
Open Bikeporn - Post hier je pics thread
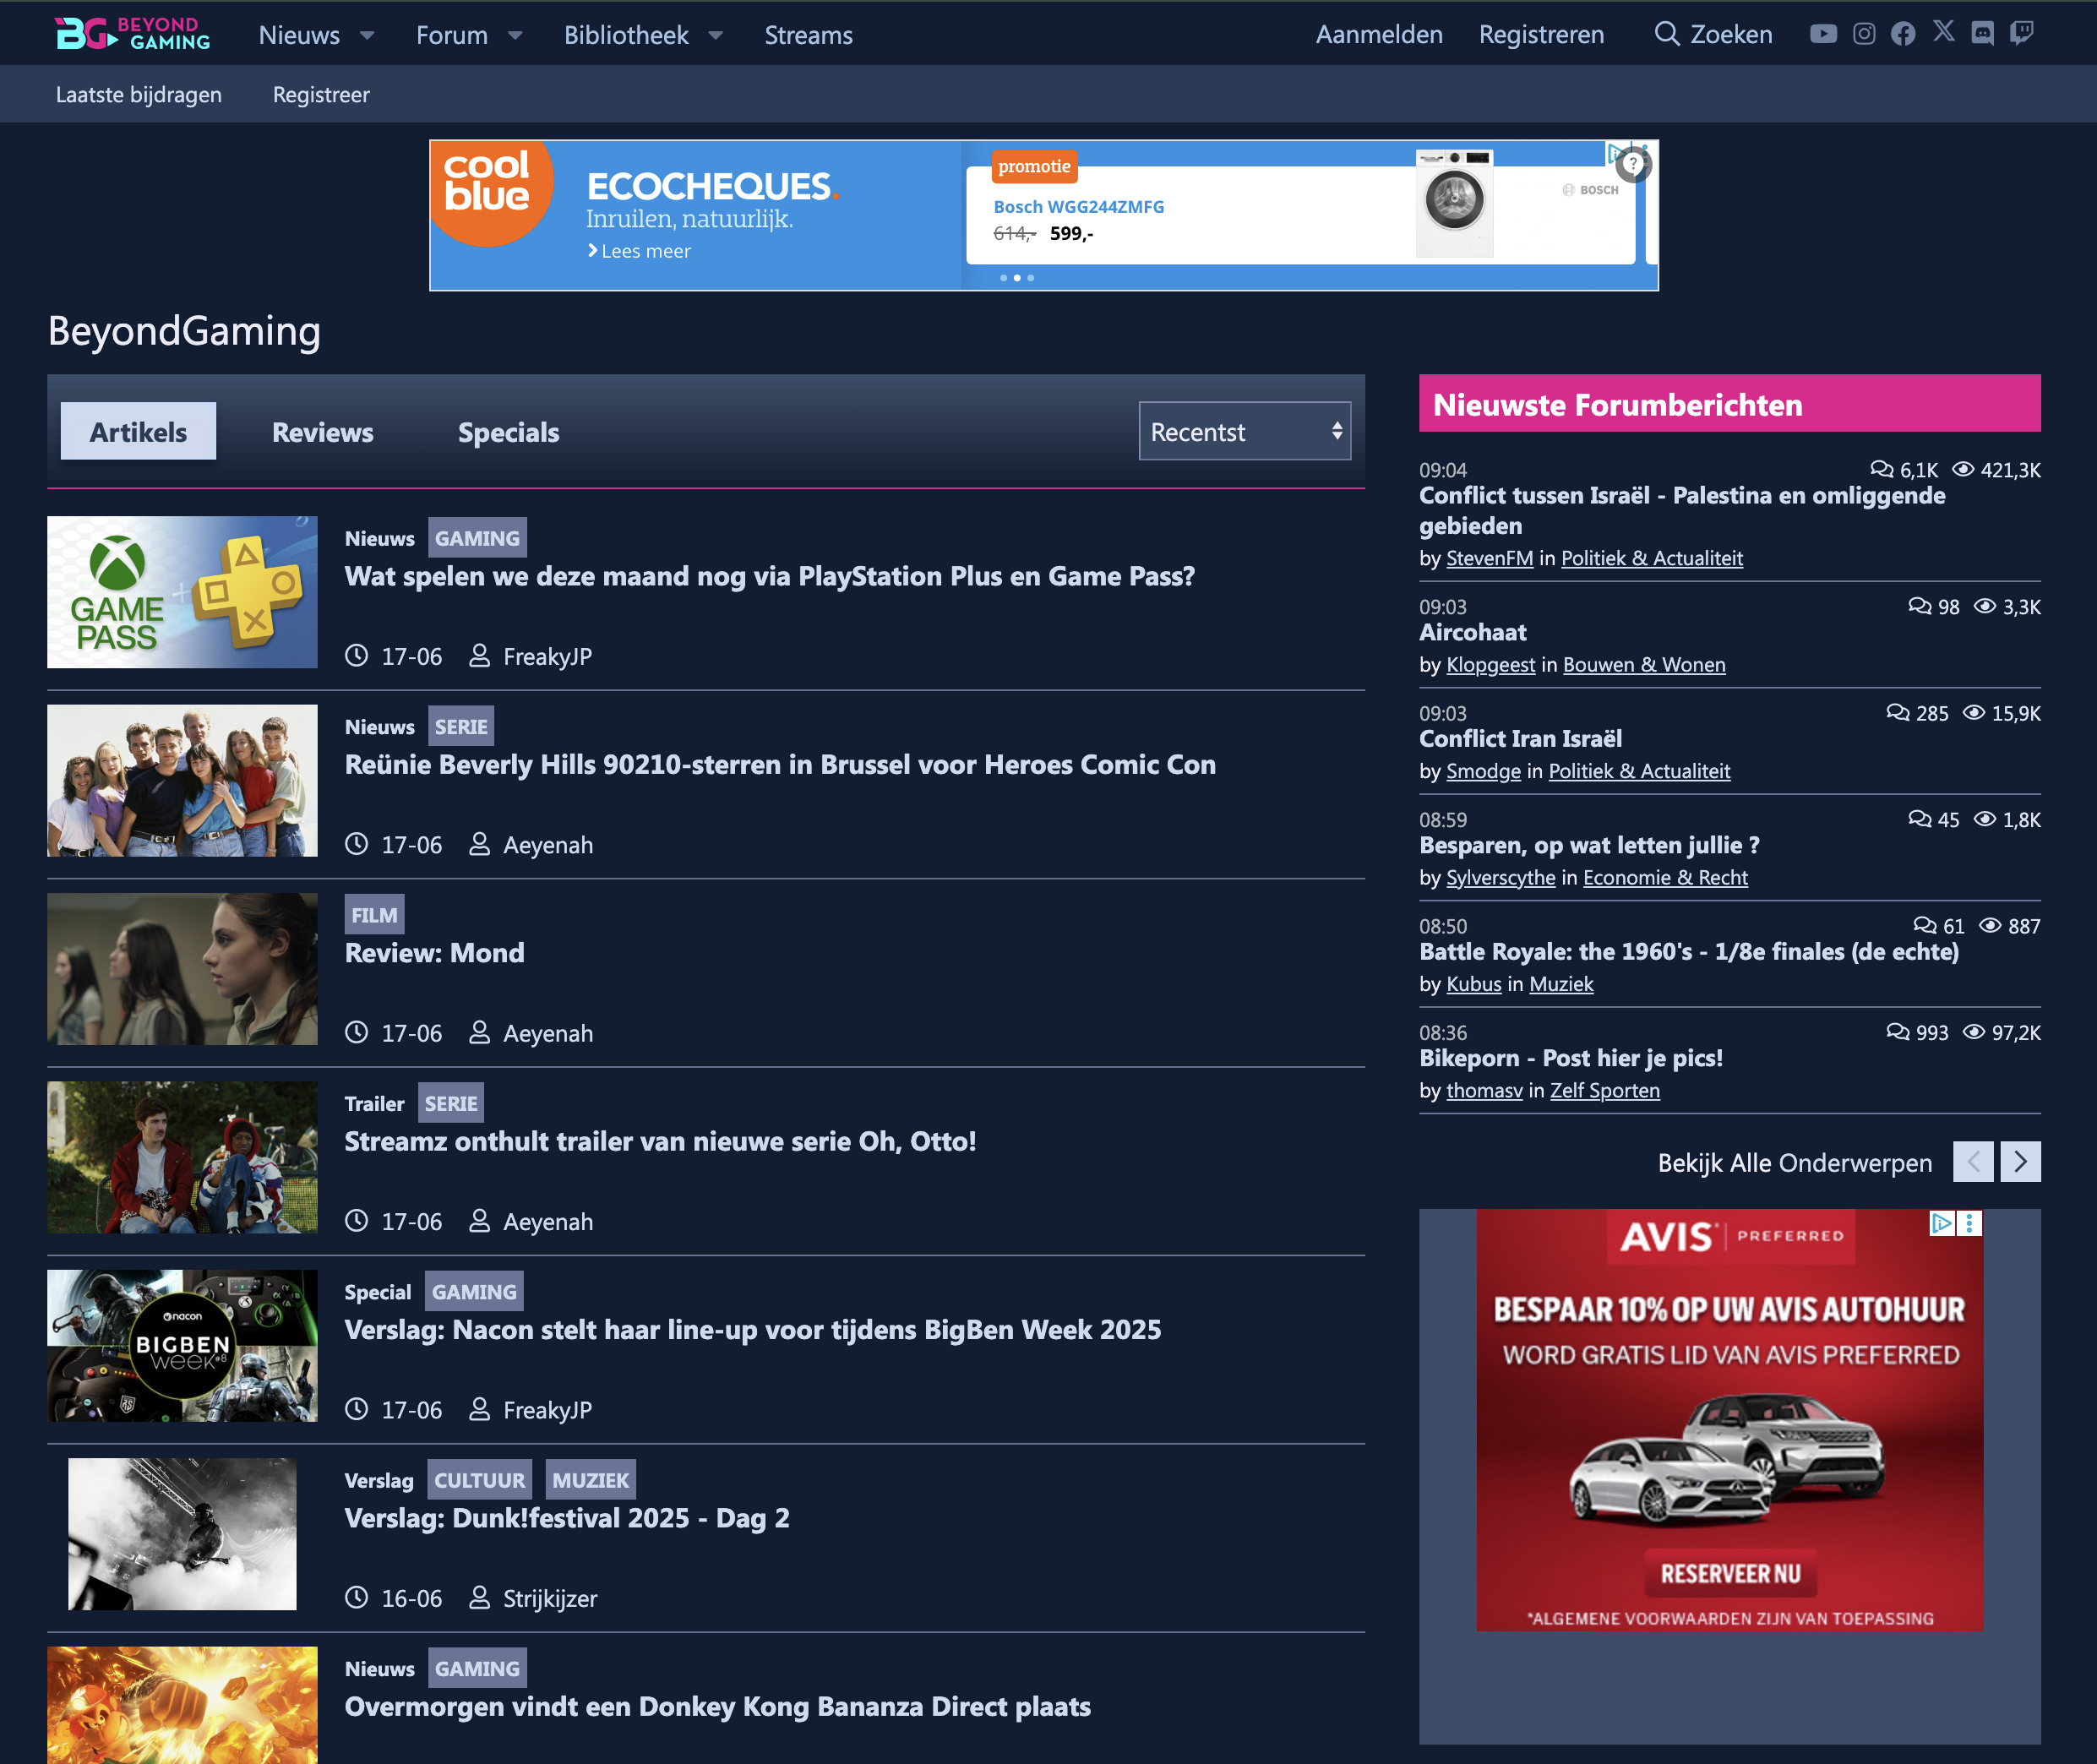point(1571,1058)
